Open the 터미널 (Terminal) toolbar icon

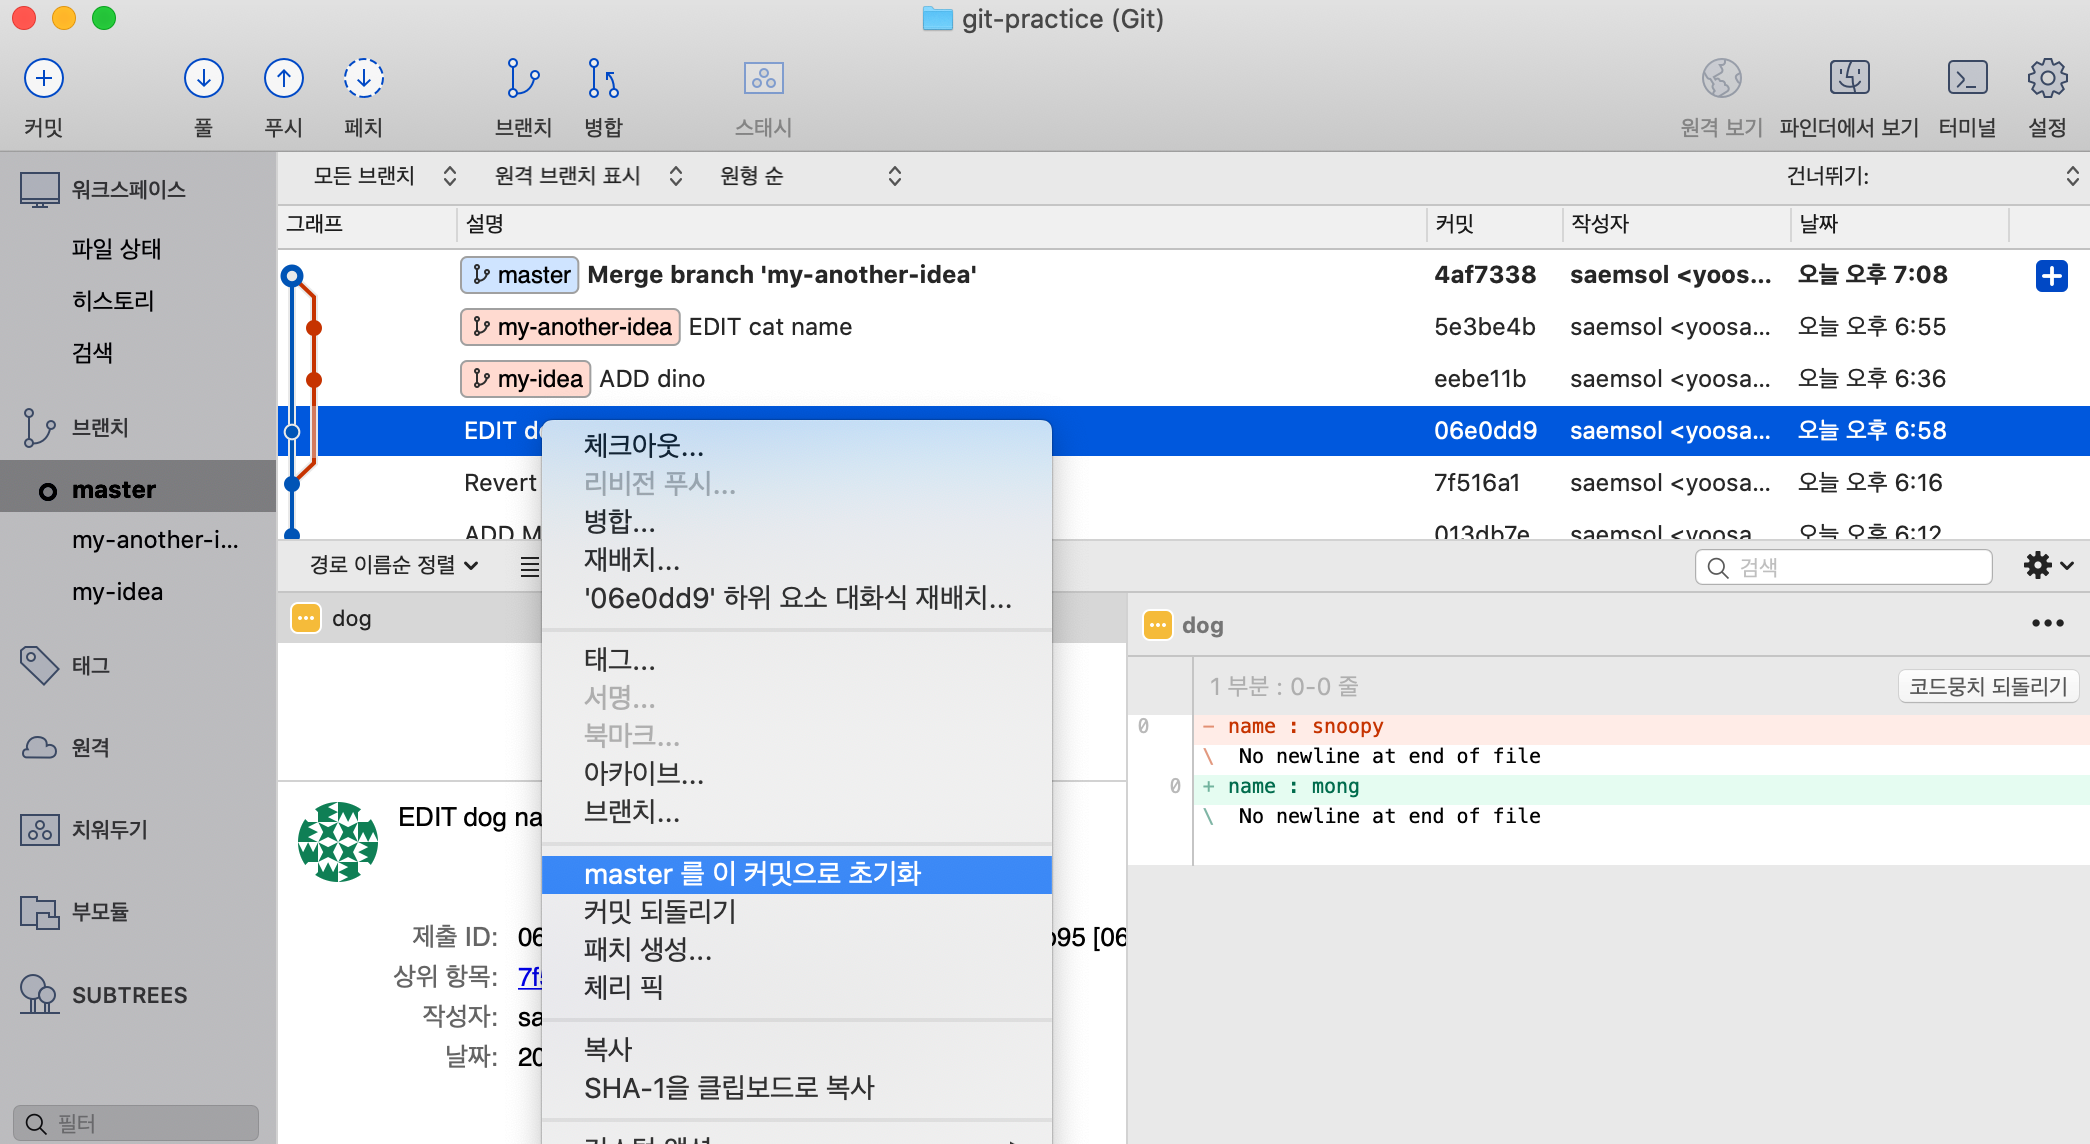coord(1967,79)
